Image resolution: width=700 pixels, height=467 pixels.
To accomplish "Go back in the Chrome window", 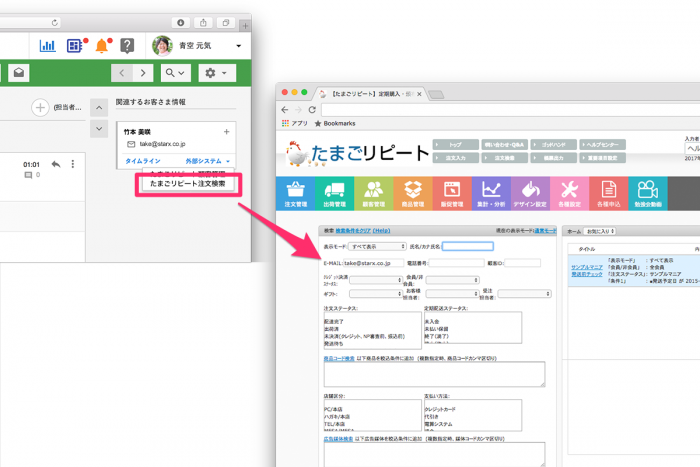I will pos(285,110).
